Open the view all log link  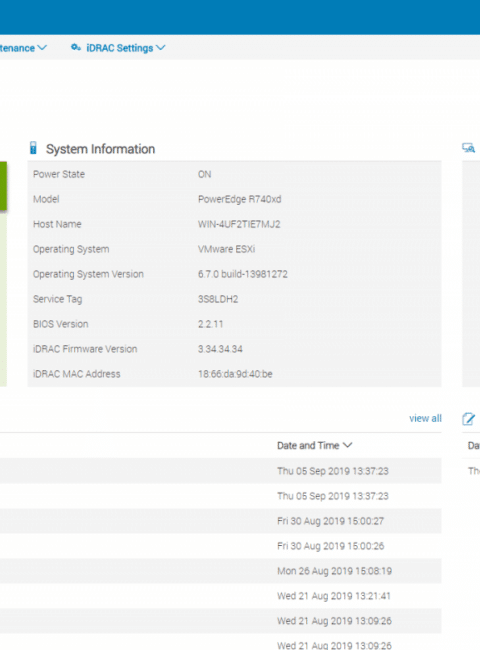(x=425, y=418)
